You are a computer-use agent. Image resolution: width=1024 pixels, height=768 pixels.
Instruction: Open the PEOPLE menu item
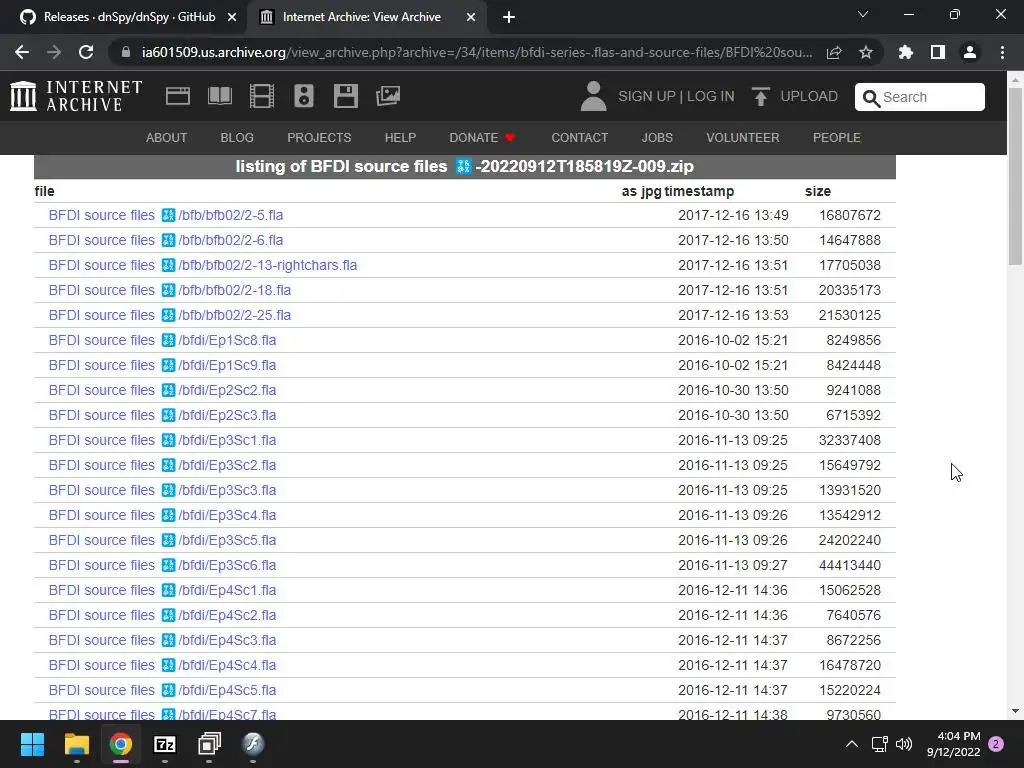[837, 138]
